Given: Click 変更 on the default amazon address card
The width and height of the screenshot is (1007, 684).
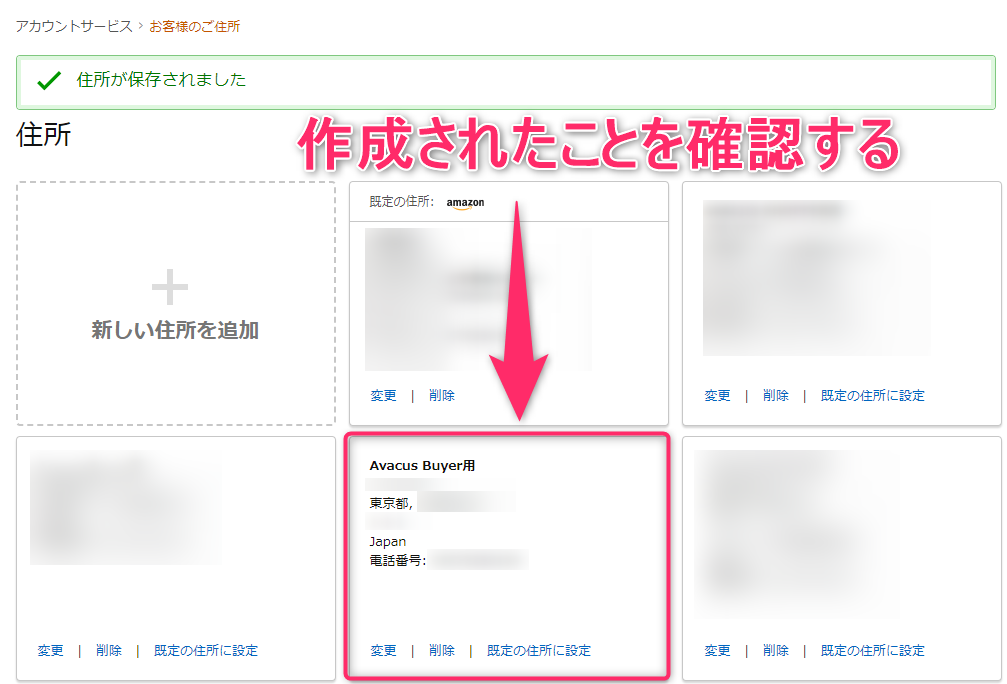Looking at the screenshot, I should (383, 395).
